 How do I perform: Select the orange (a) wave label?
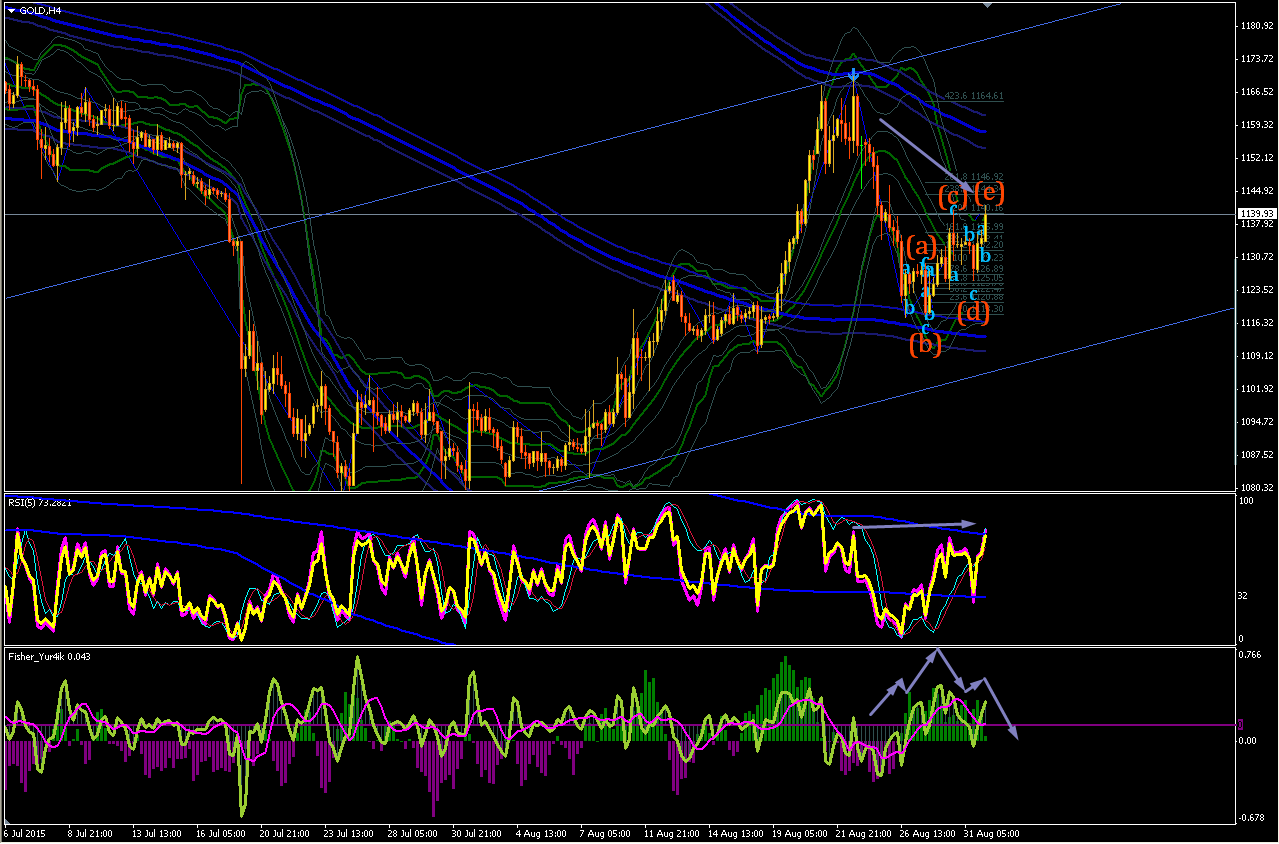click(920, 246)
